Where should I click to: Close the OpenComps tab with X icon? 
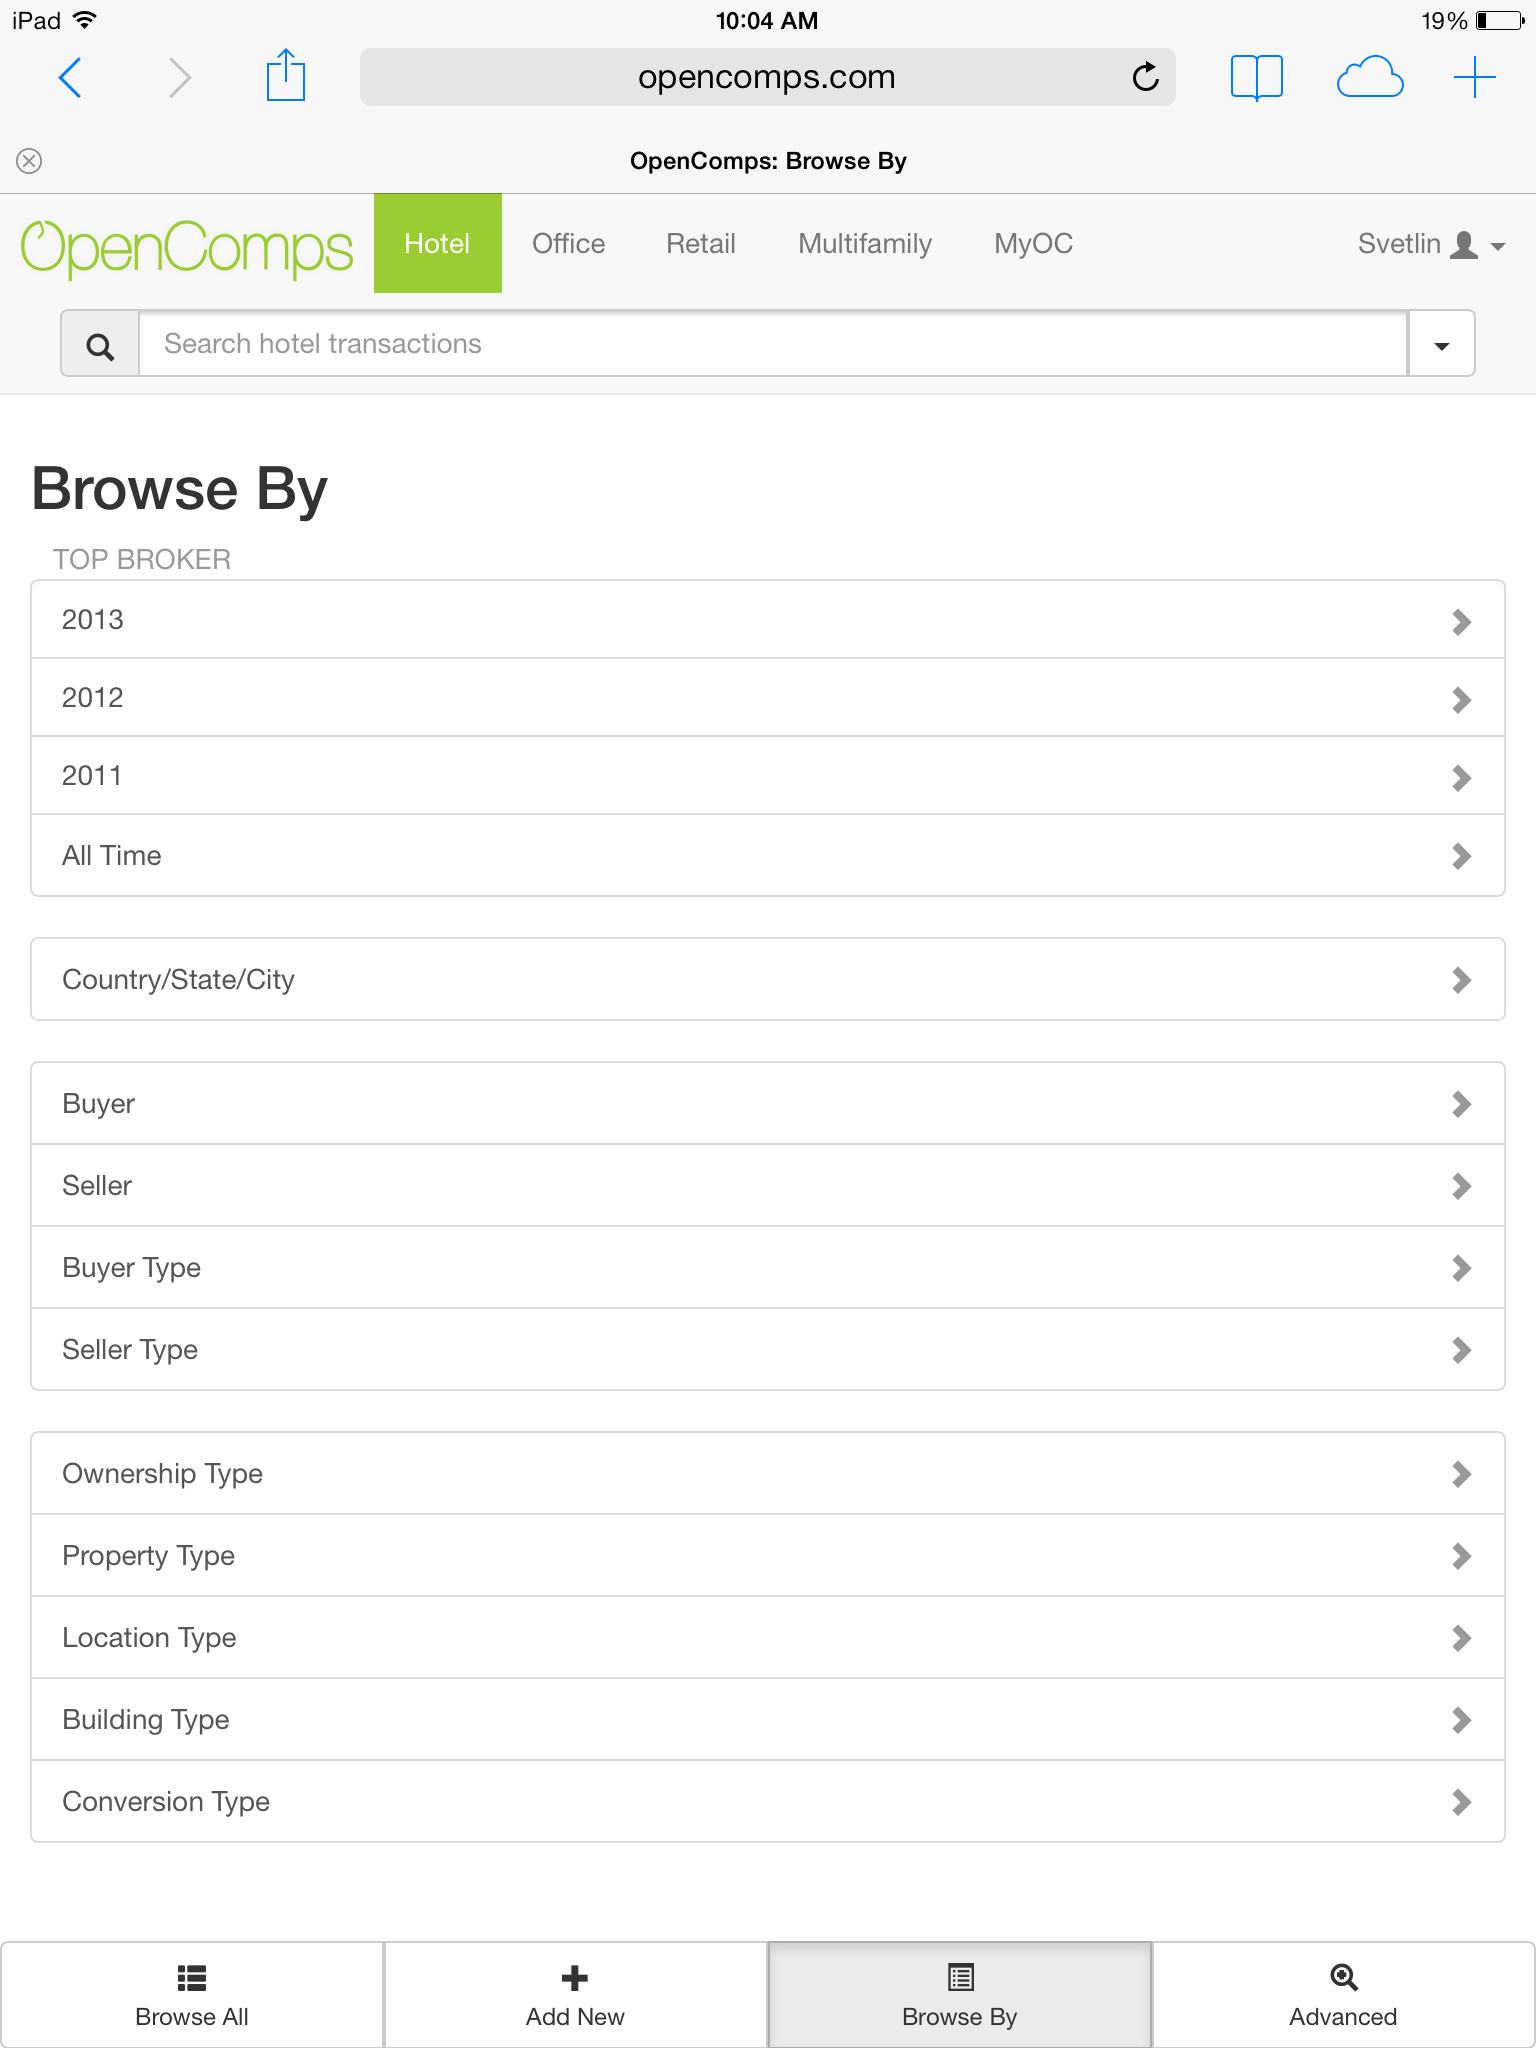coord(30,161)
